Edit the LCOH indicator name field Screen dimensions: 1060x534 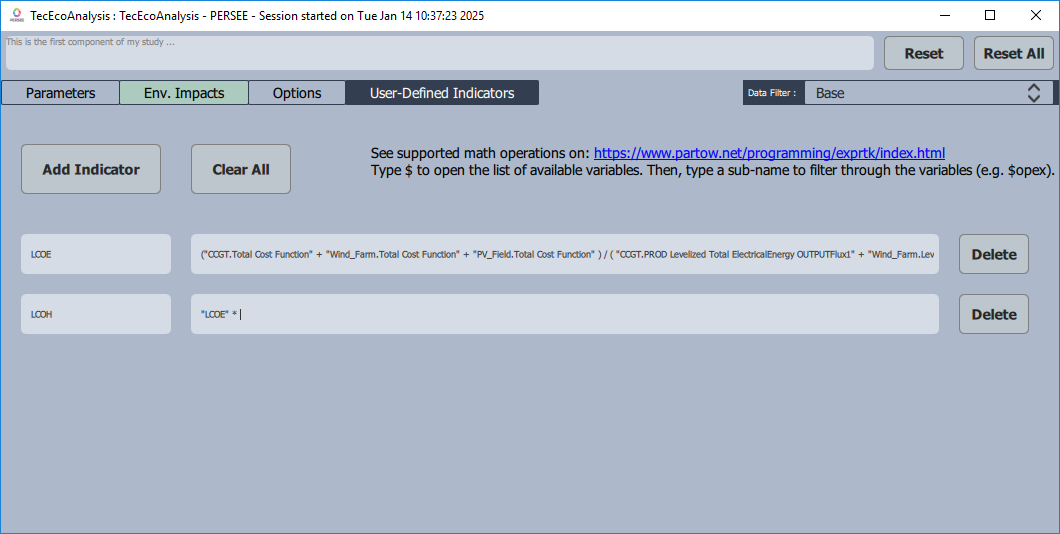pos(96,314)
